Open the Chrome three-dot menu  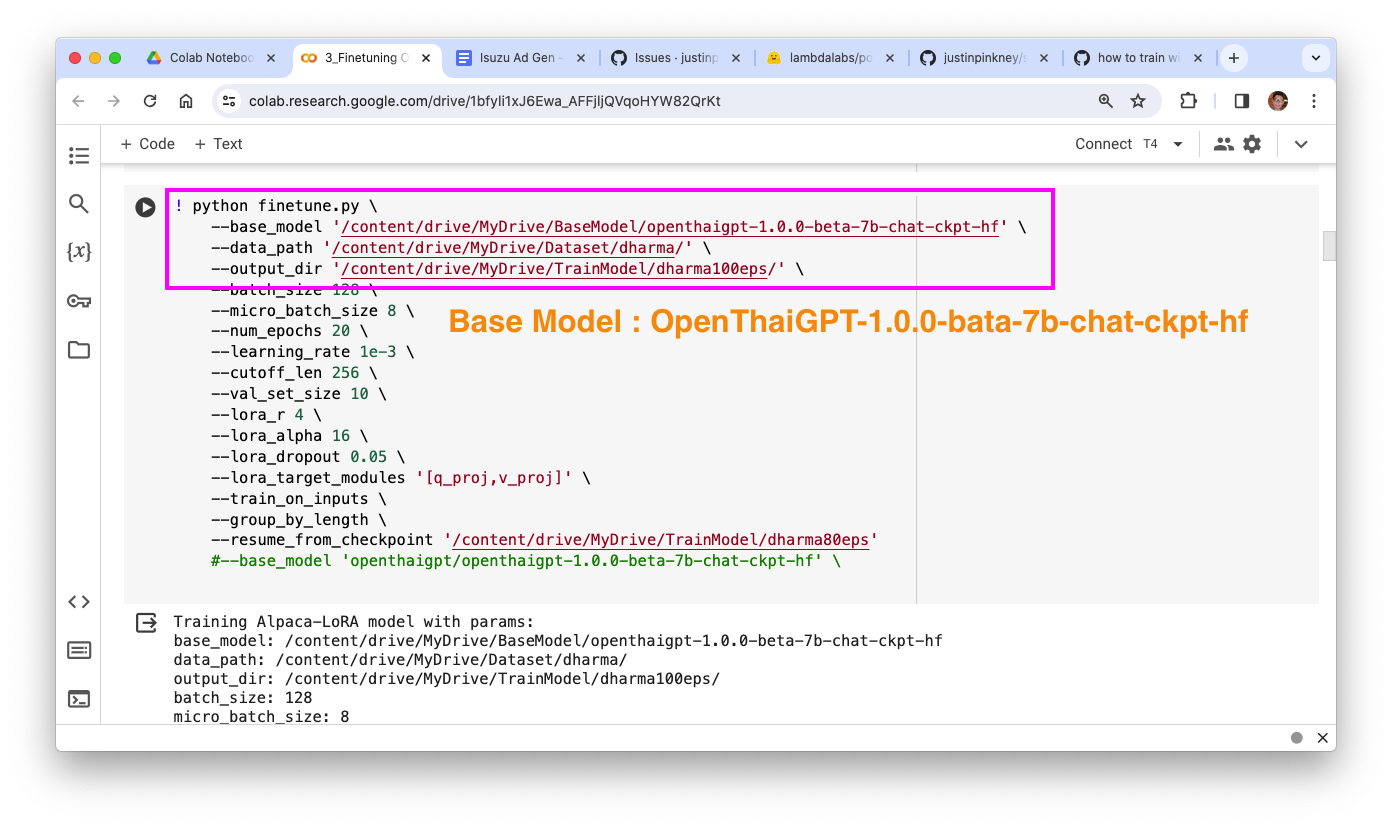click(1314, 101)
